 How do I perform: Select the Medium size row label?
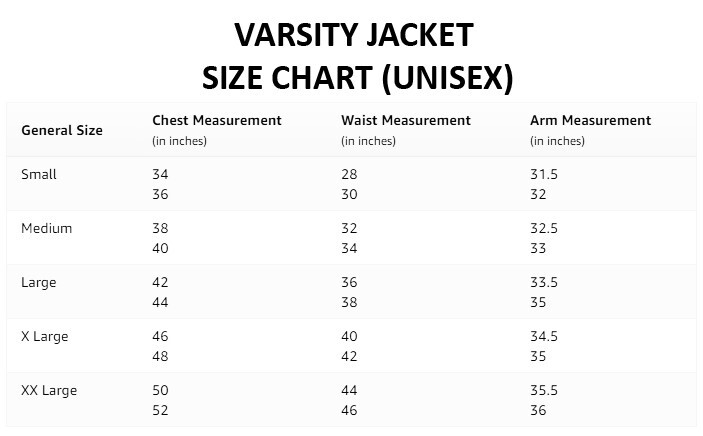coord(47,228)
